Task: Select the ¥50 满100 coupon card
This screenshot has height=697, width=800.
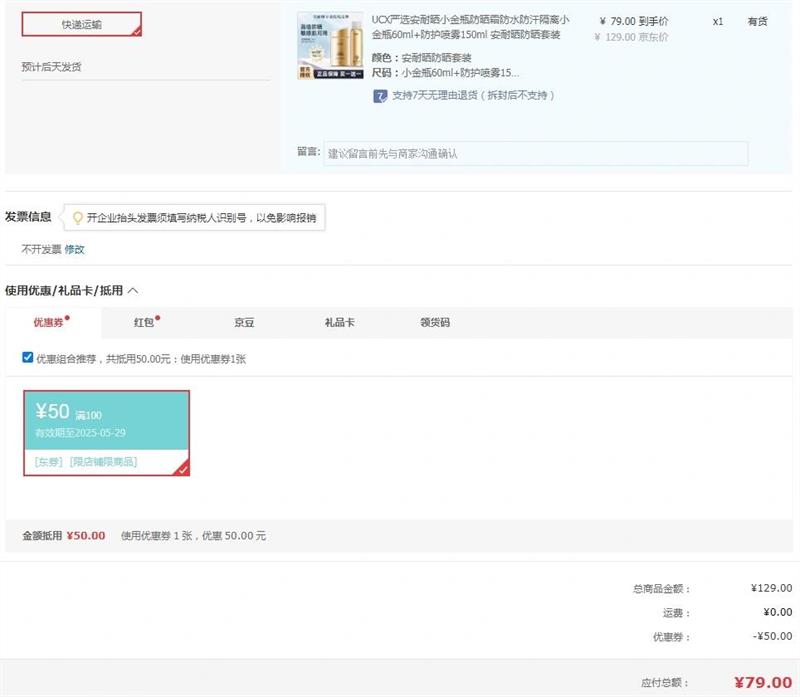Action: point(106,420)
